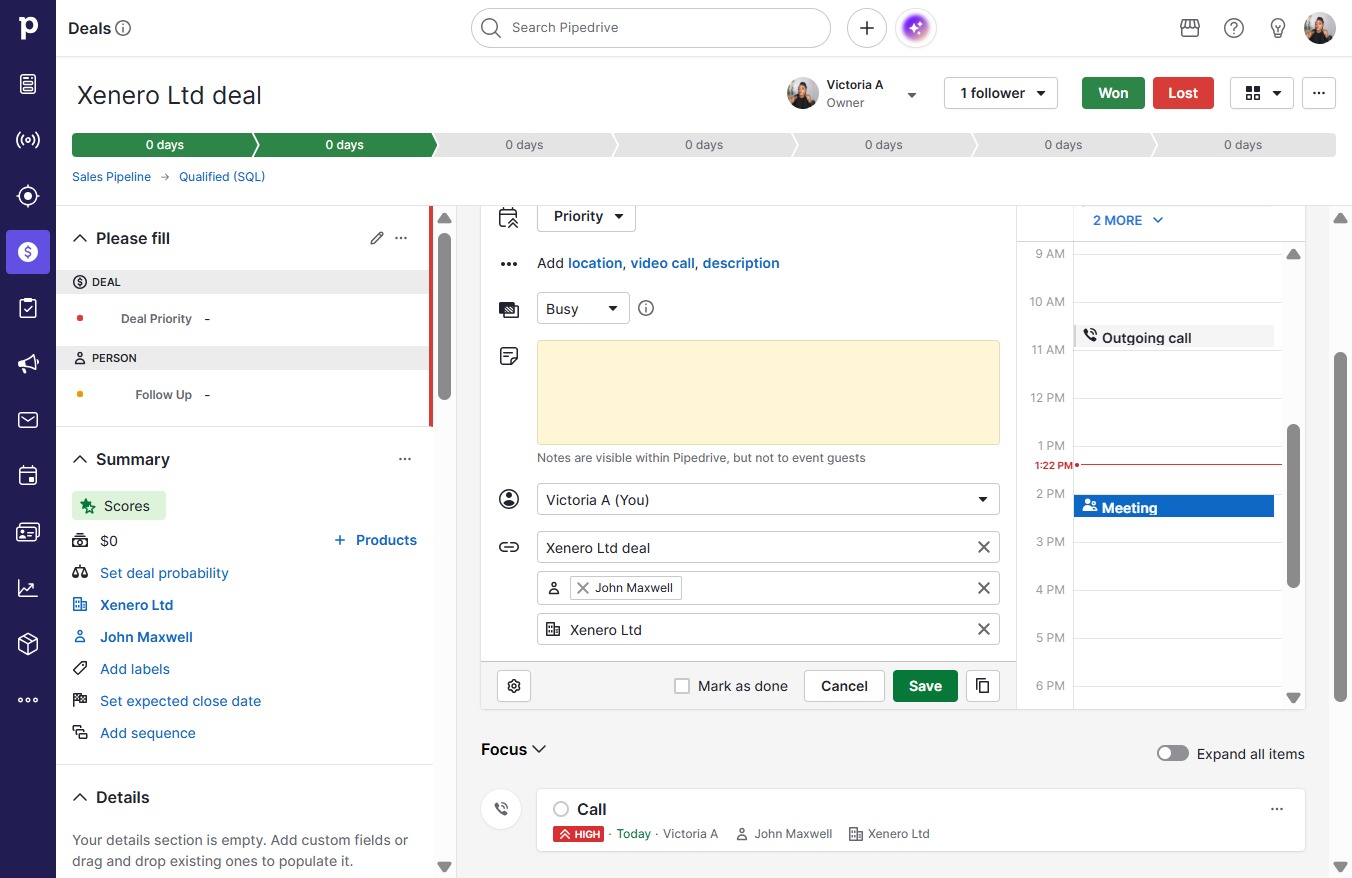
Task: Expand 2 MORE calendar events
Action: (x=1128, y=220)
